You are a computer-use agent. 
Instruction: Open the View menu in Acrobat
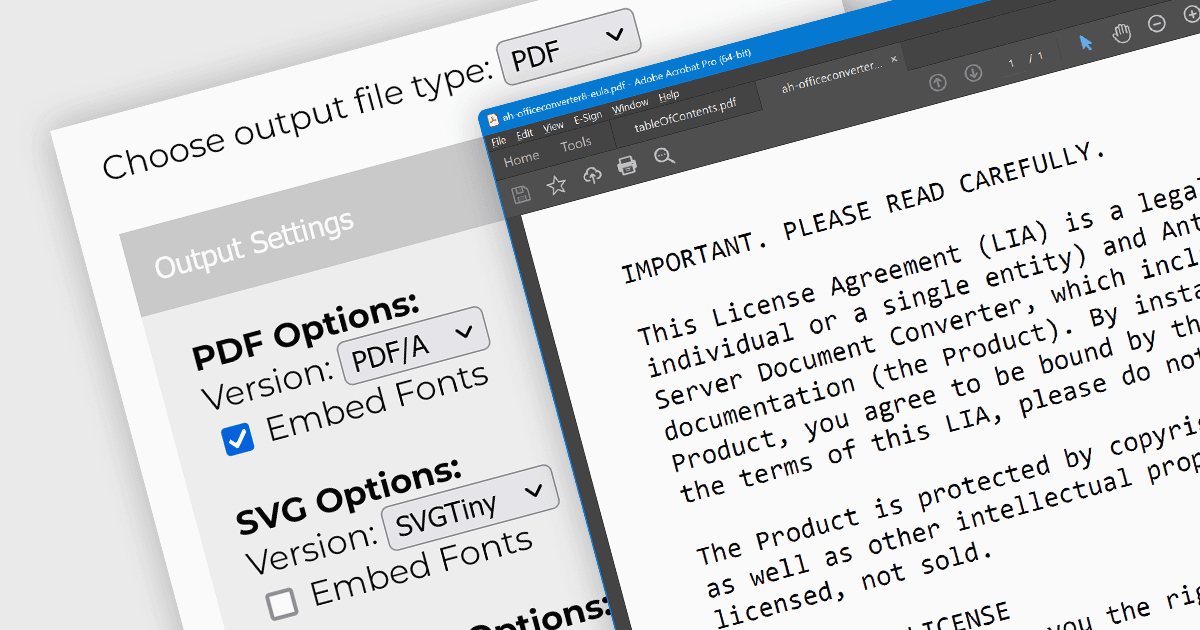[553, 127]
